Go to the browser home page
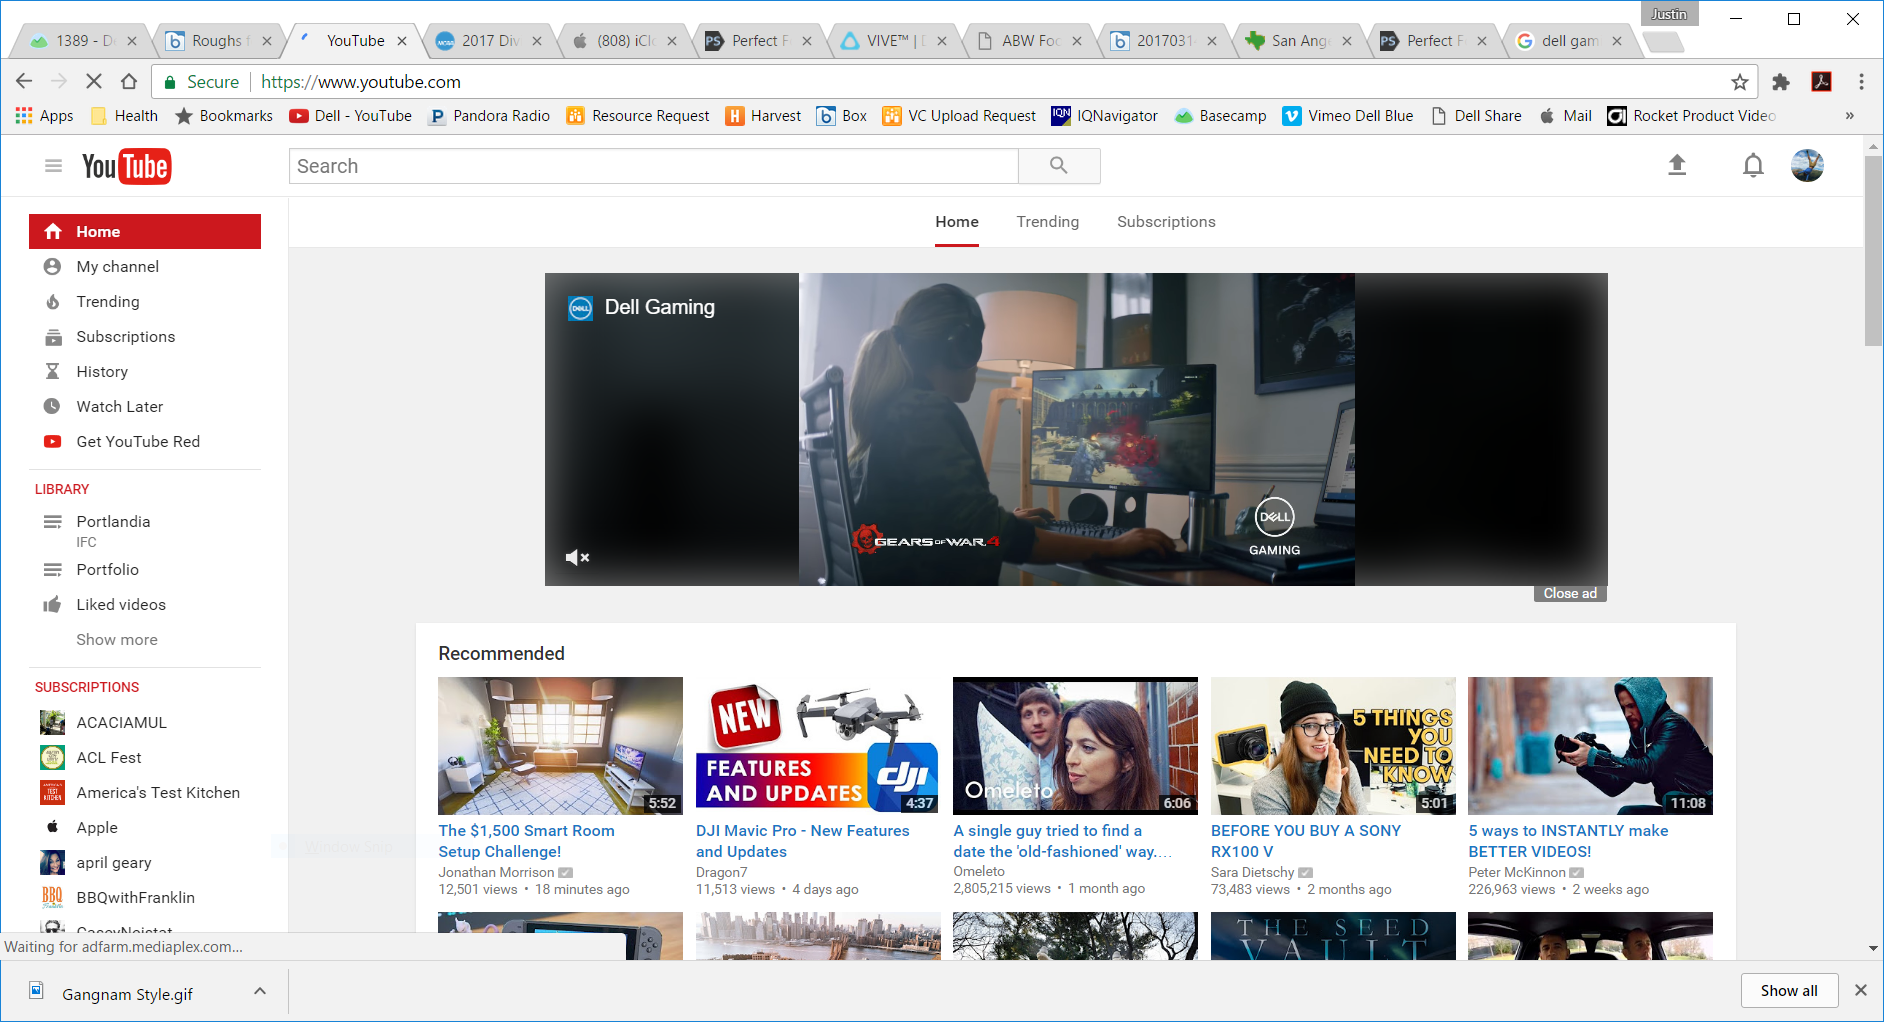The image size is (1884, 1022). (129, 82)
